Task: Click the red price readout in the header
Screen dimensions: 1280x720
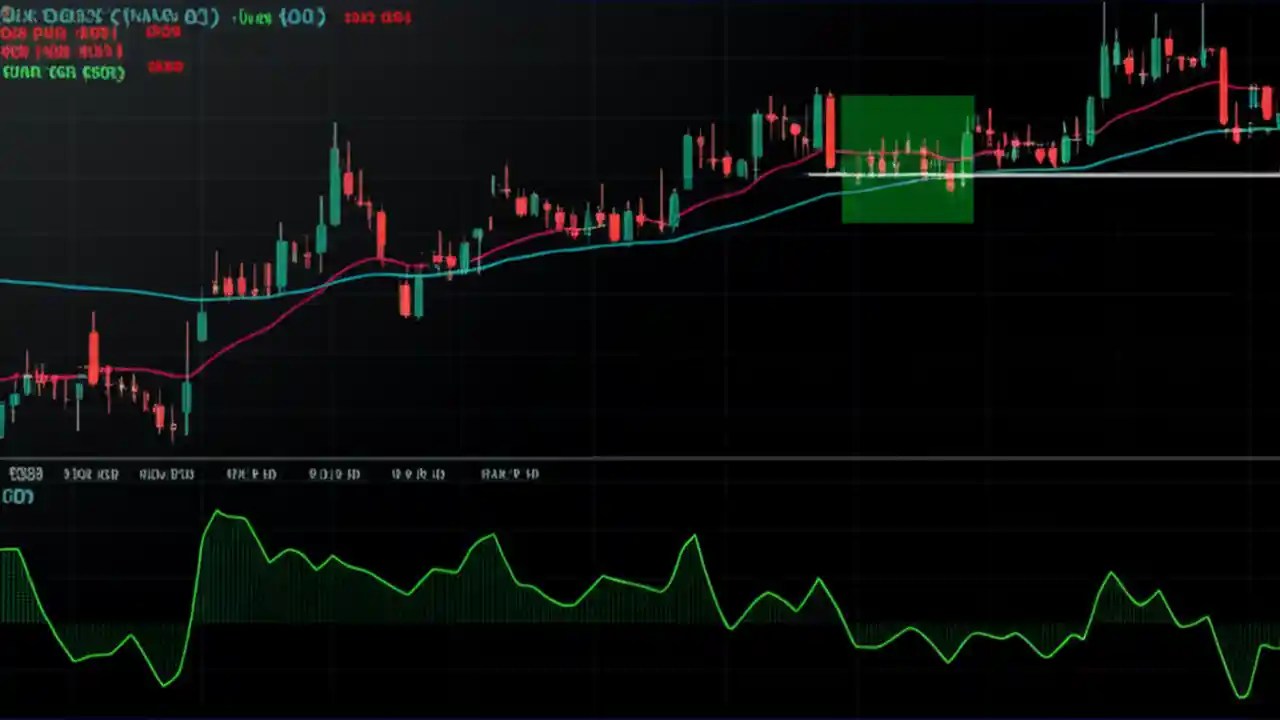Action: point(377,17)
